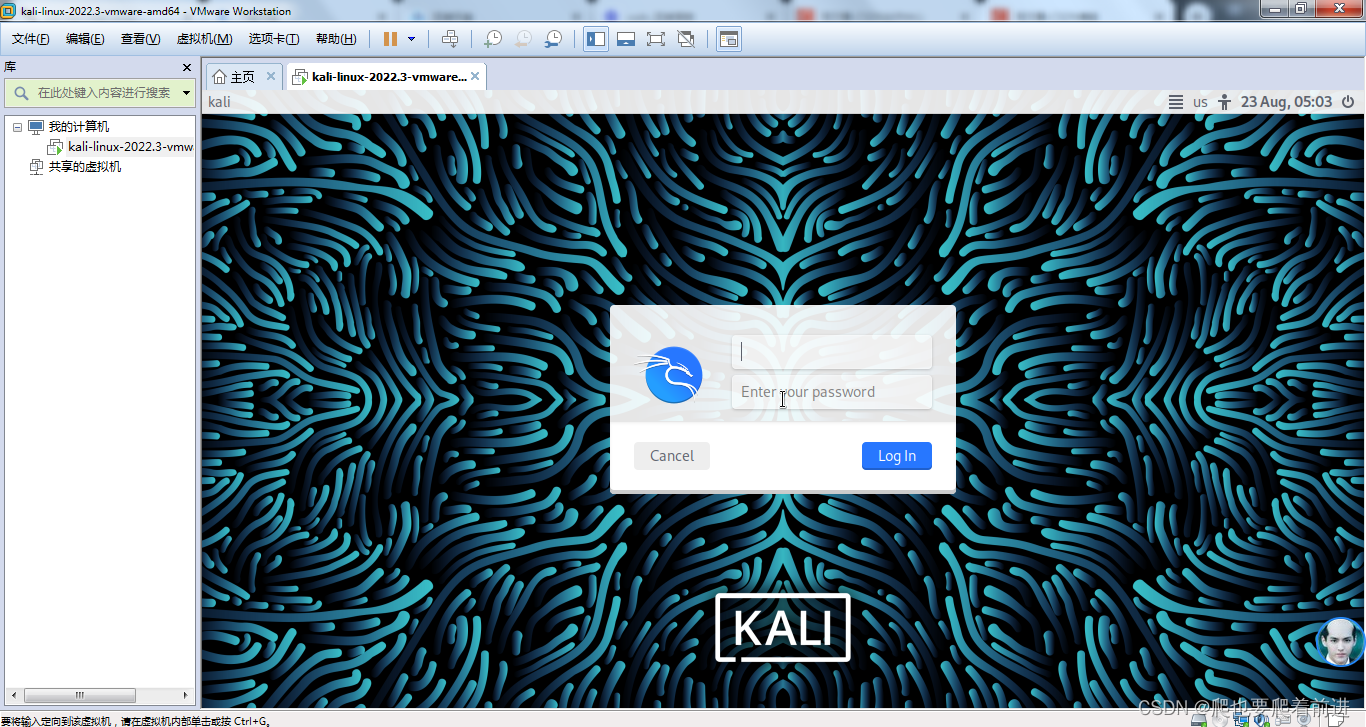Image resolution: width=1366 pixels, height=727 pixels.
Task: Enter full screen mode
Action: click(x=656, y=39)
